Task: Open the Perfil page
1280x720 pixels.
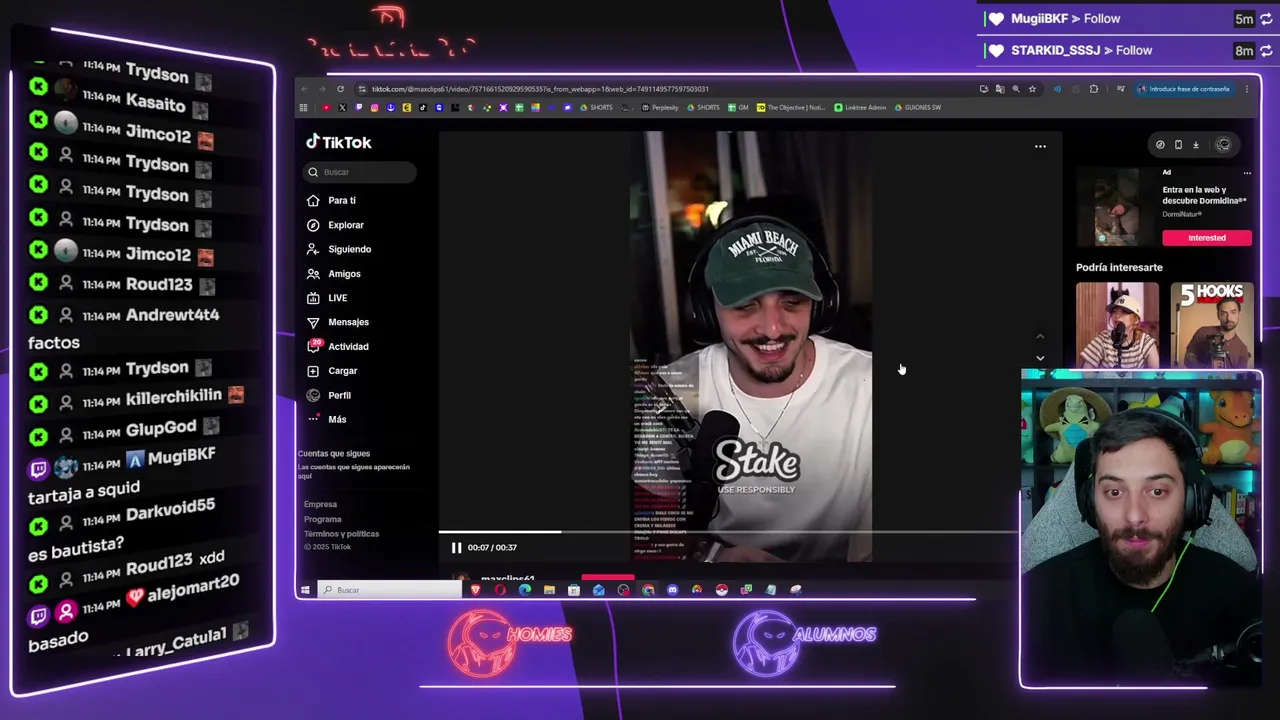Action: coord(329,395)
